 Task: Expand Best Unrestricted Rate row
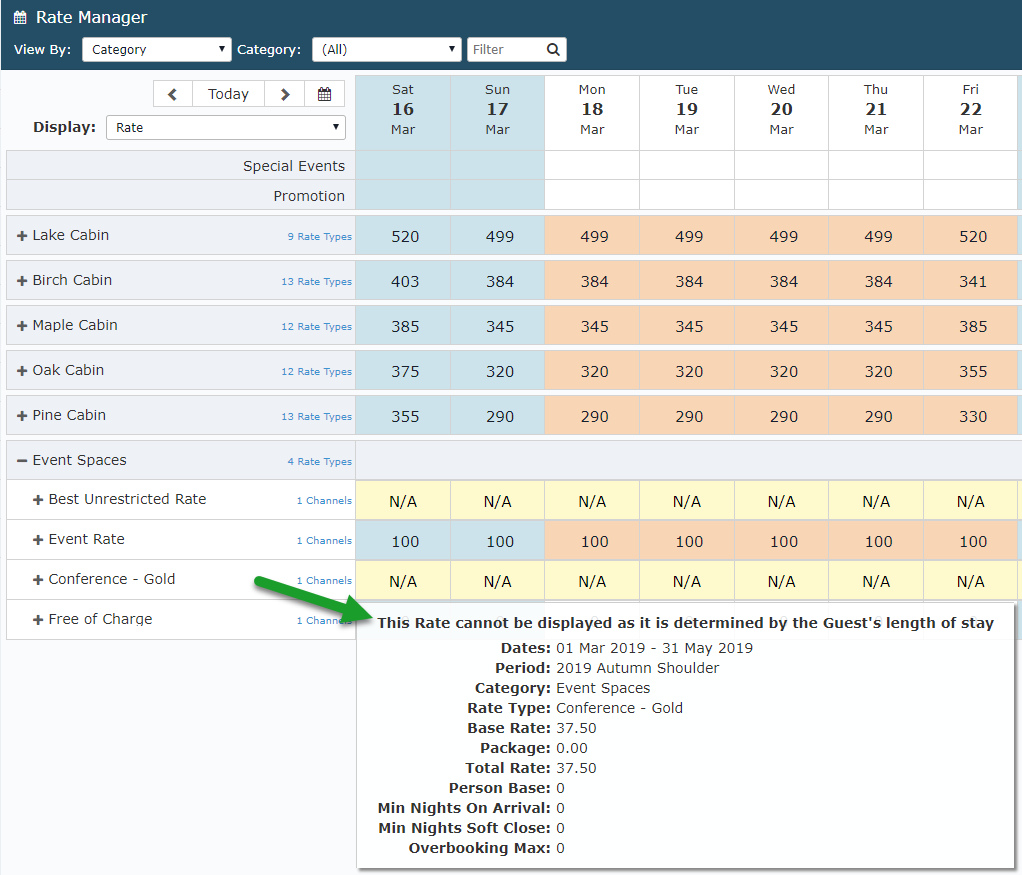(x=38, y=500)
